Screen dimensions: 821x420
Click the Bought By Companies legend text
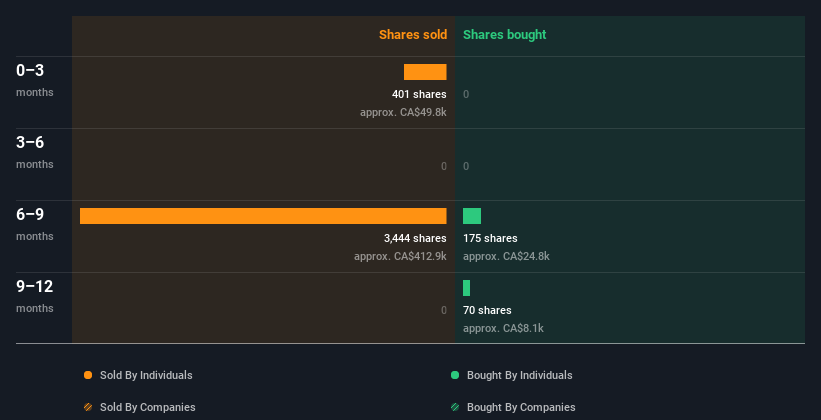(521, 407)
